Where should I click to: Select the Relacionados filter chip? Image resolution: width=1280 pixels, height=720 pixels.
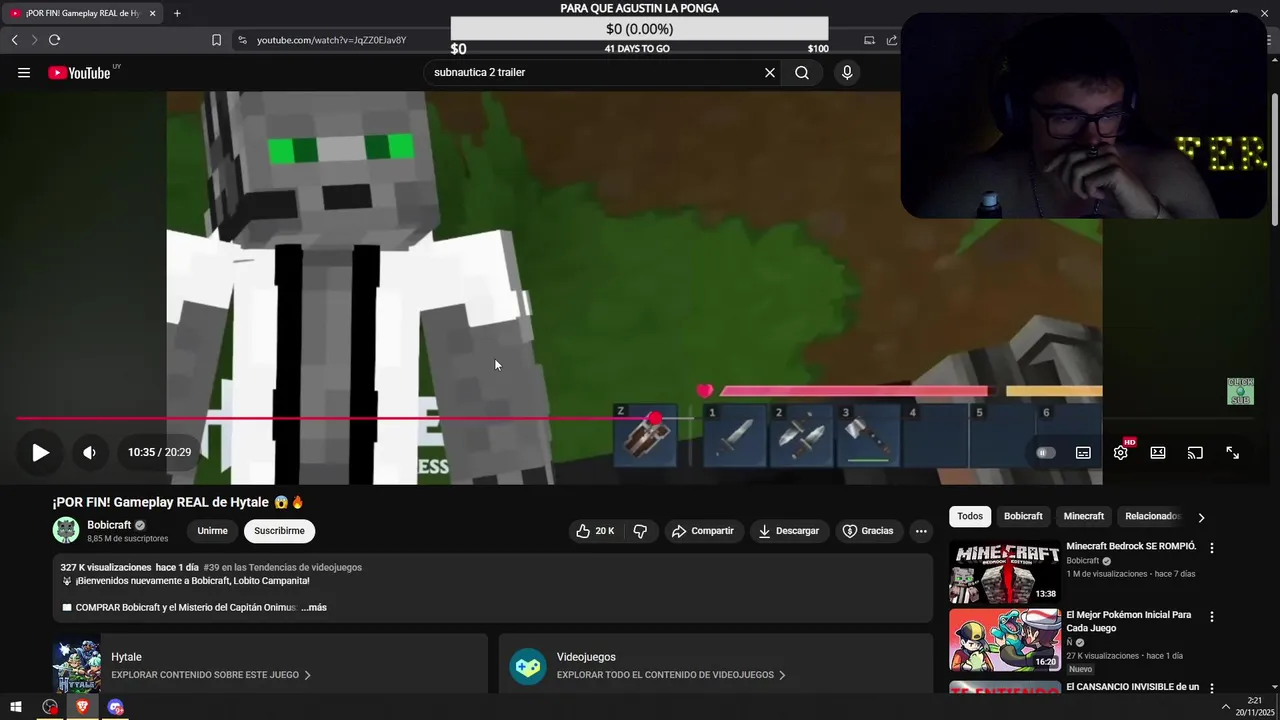point(1152,516)
